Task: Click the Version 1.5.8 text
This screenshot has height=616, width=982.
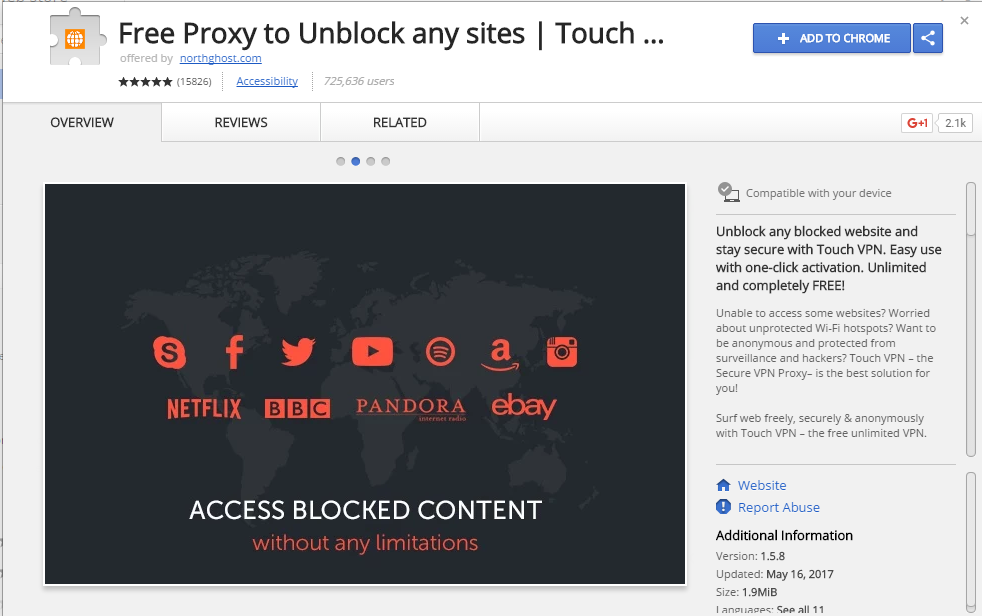Action: click(x=750, y=556)
